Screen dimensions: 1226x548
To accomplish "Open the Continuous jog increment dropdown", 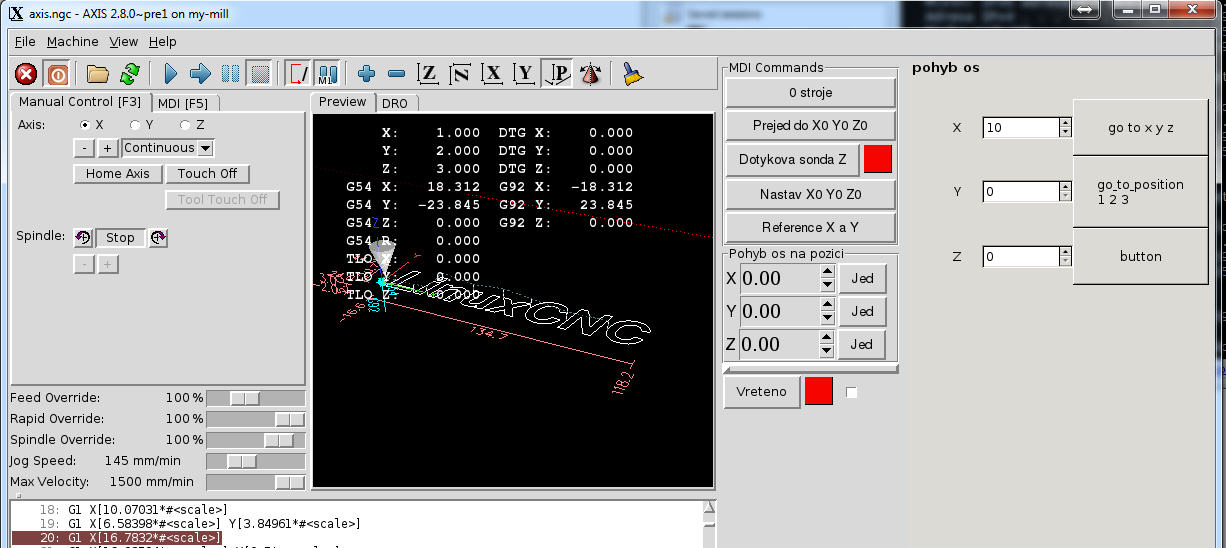I will [x=205, y=148].
